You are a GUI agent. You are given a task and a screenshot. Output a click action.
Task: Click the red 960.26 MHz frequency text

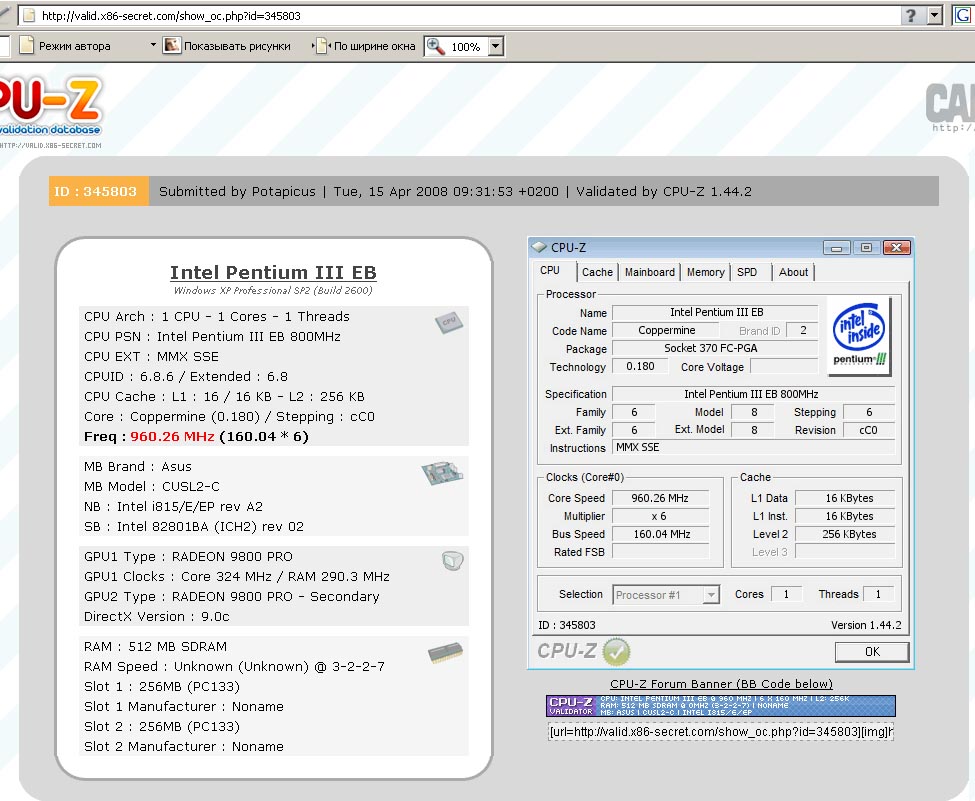[172, 437]
